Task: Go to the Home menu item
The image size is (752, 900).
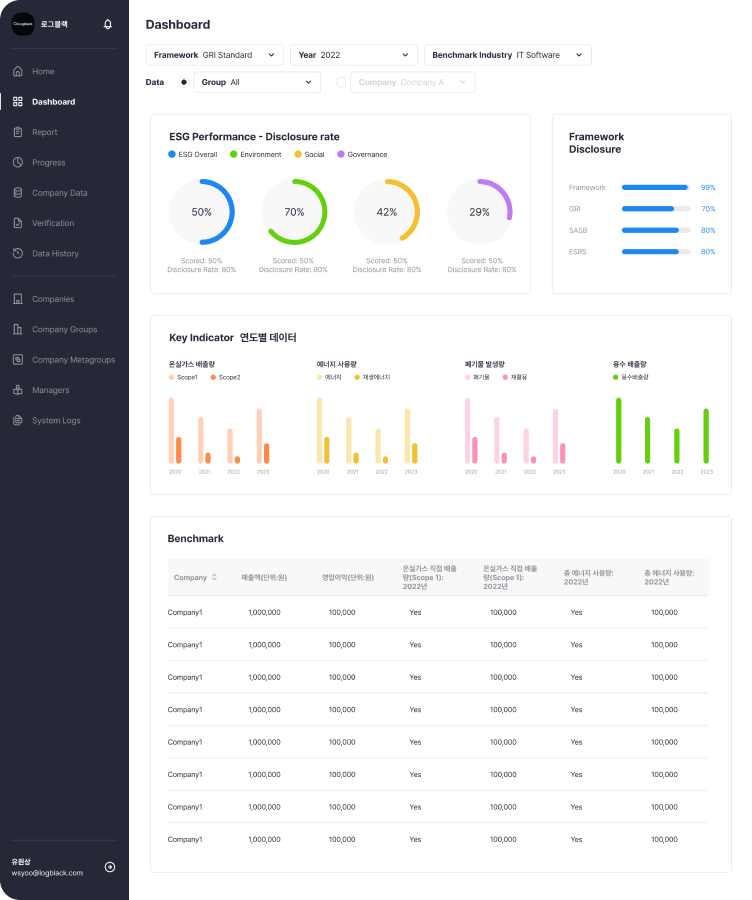Action: [x=43, y=71]
